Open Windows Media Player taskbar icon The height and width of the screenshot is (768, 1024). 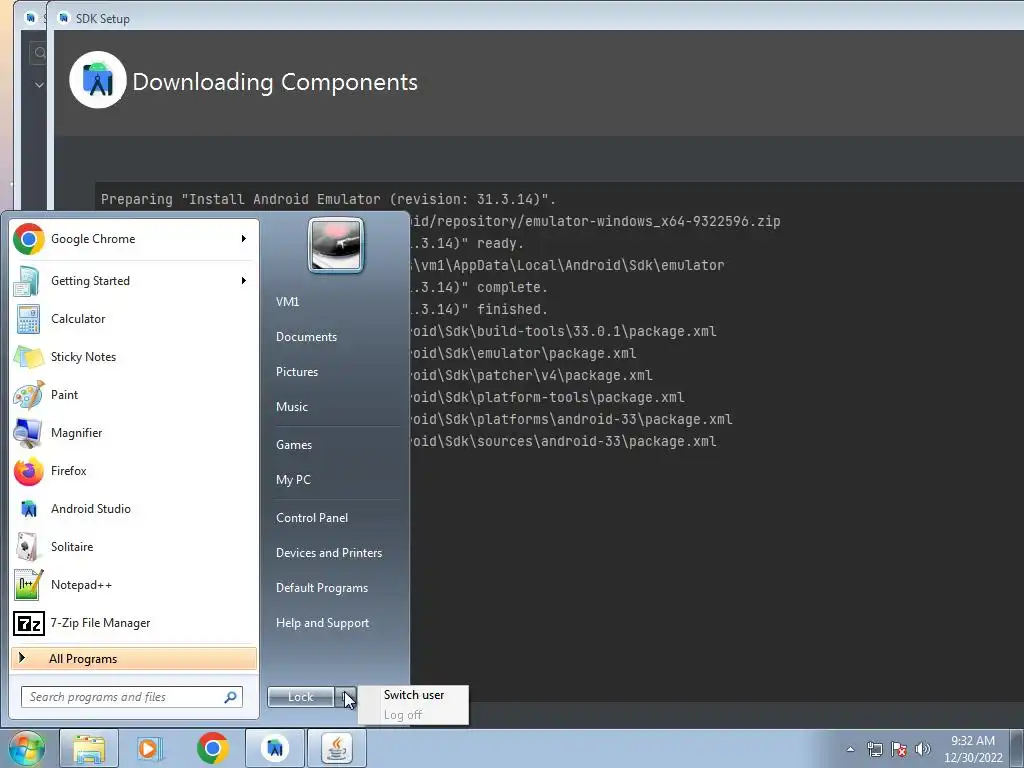click(149, 748)
